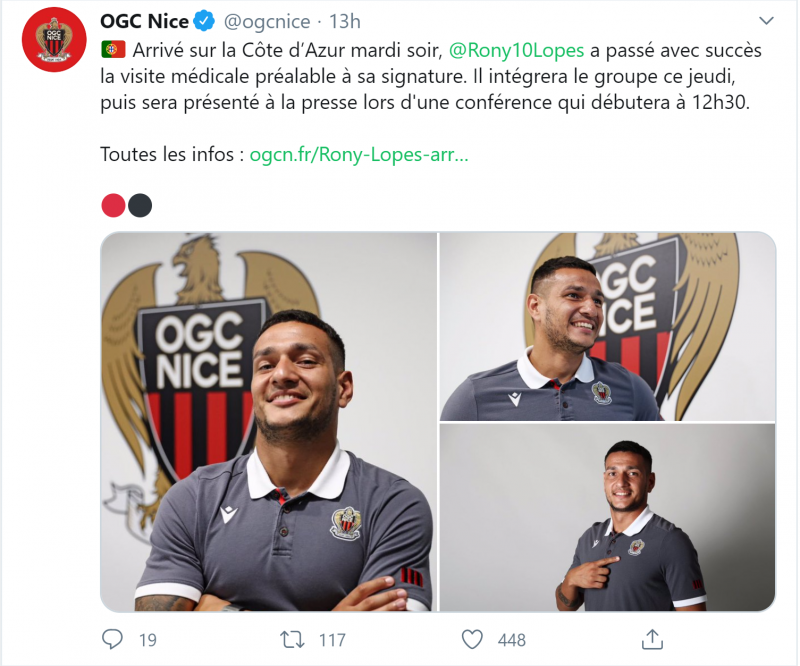Click the Portugal flag emoji
This screenshot has width=800, height=666.
113,50
